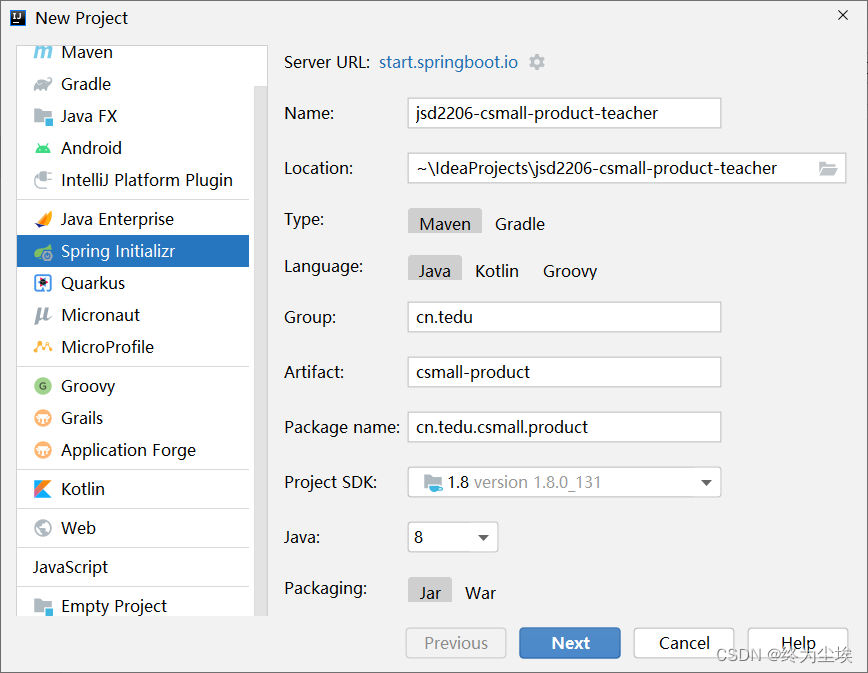
Task: Click the Quarkus icon
Action: pos(43,283)
